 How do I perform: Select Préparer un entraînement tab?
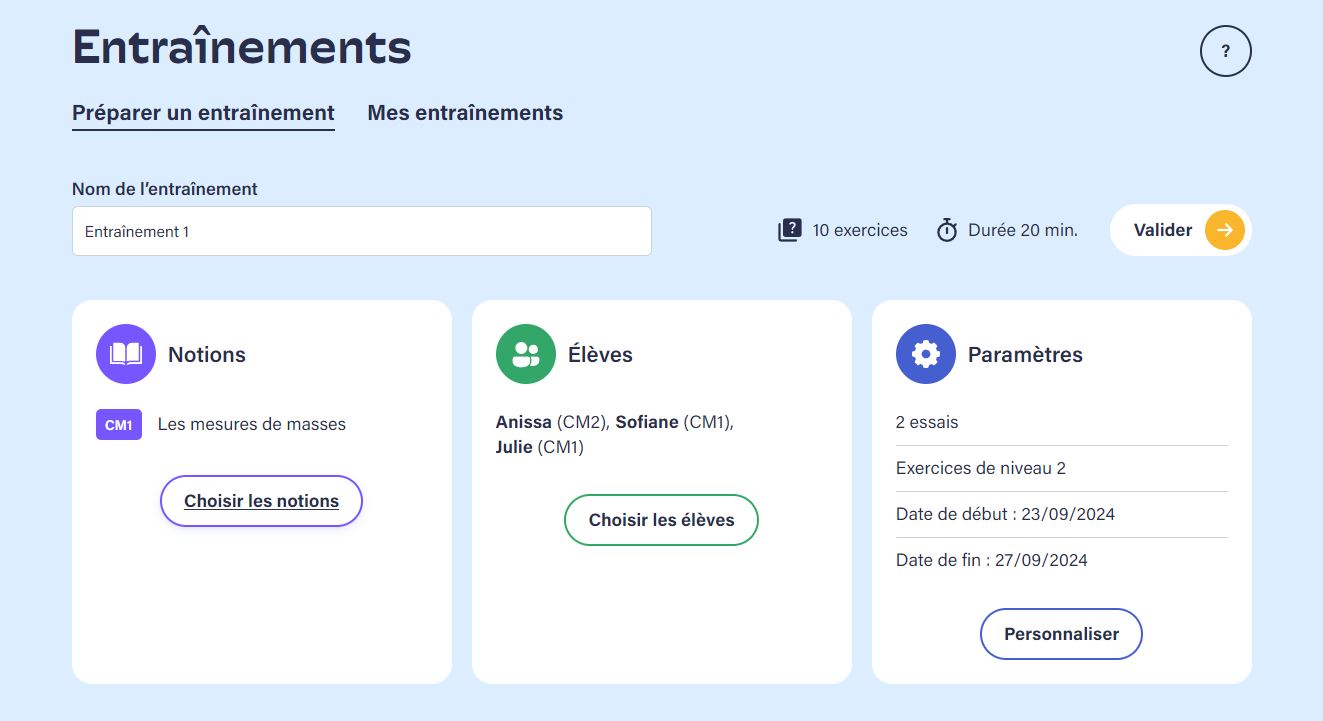pos(203,113)
